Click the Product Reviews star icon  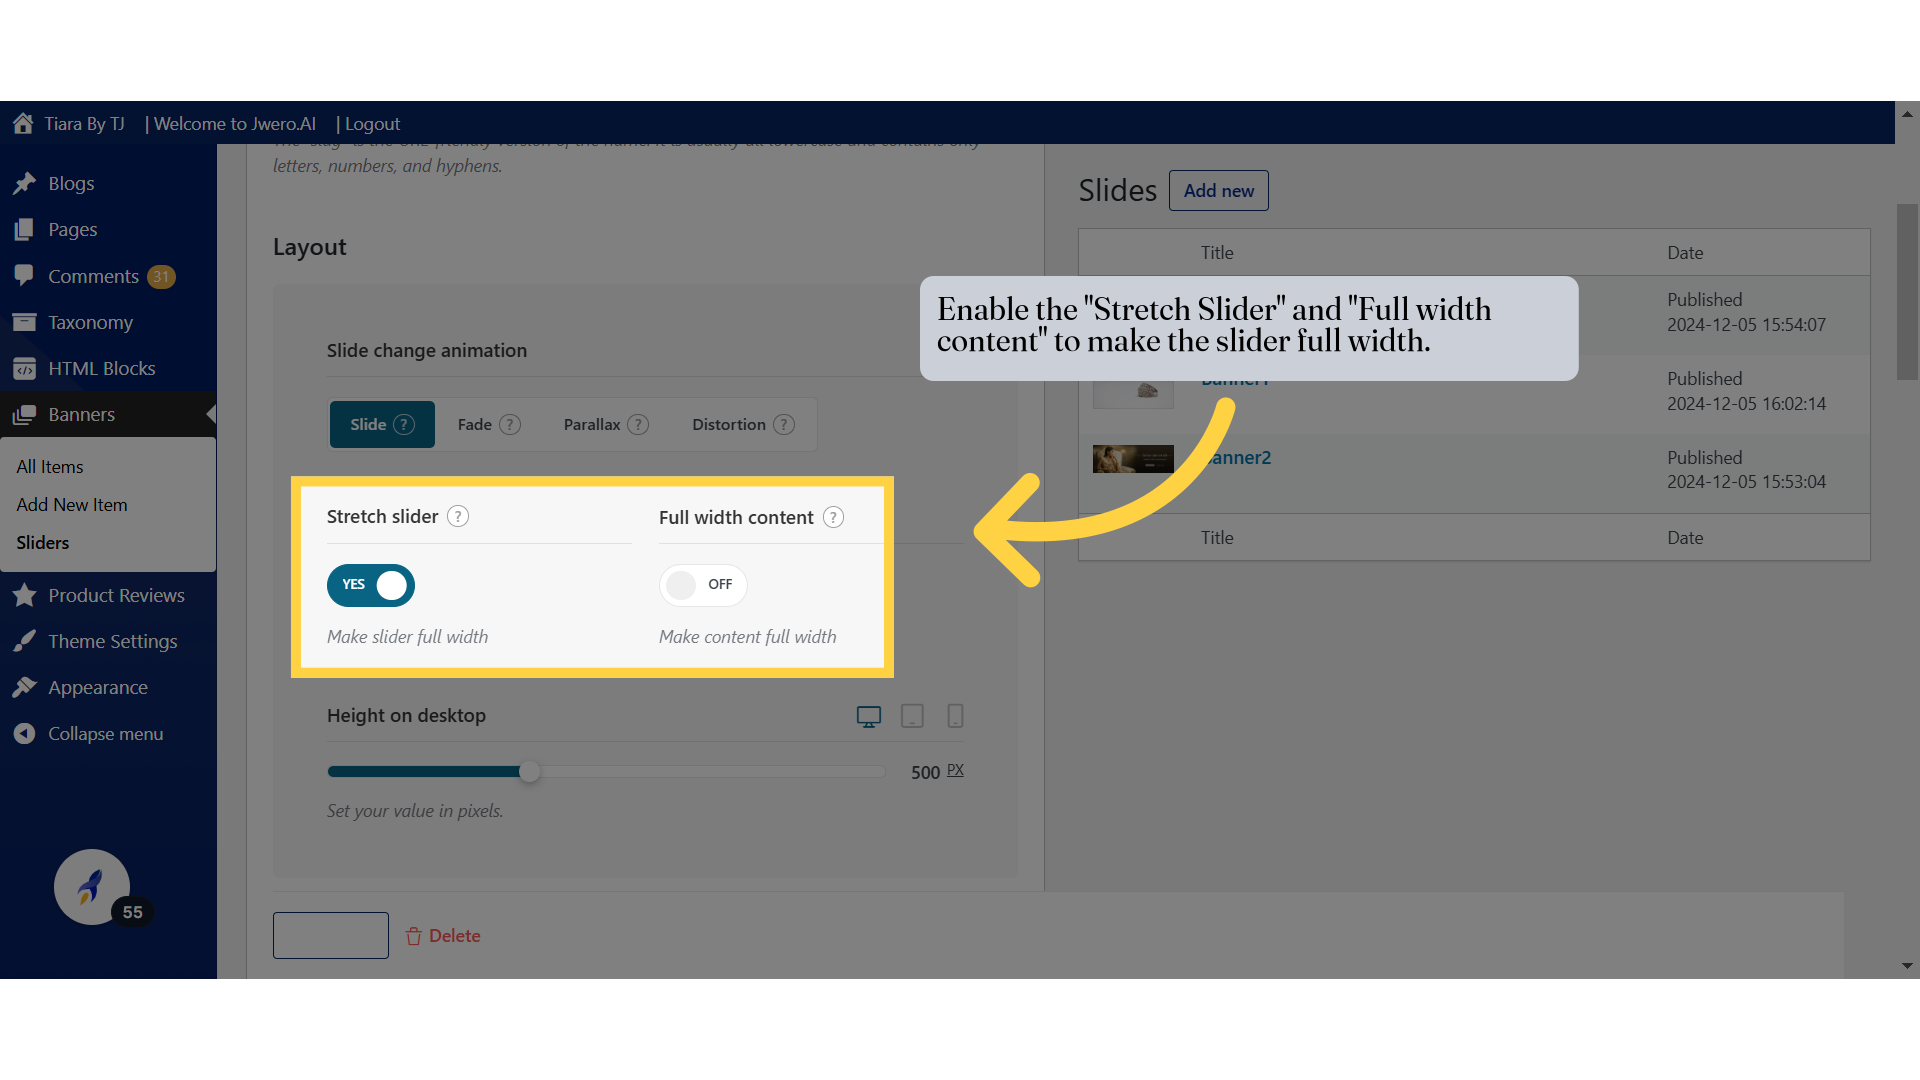pos(25,595)
